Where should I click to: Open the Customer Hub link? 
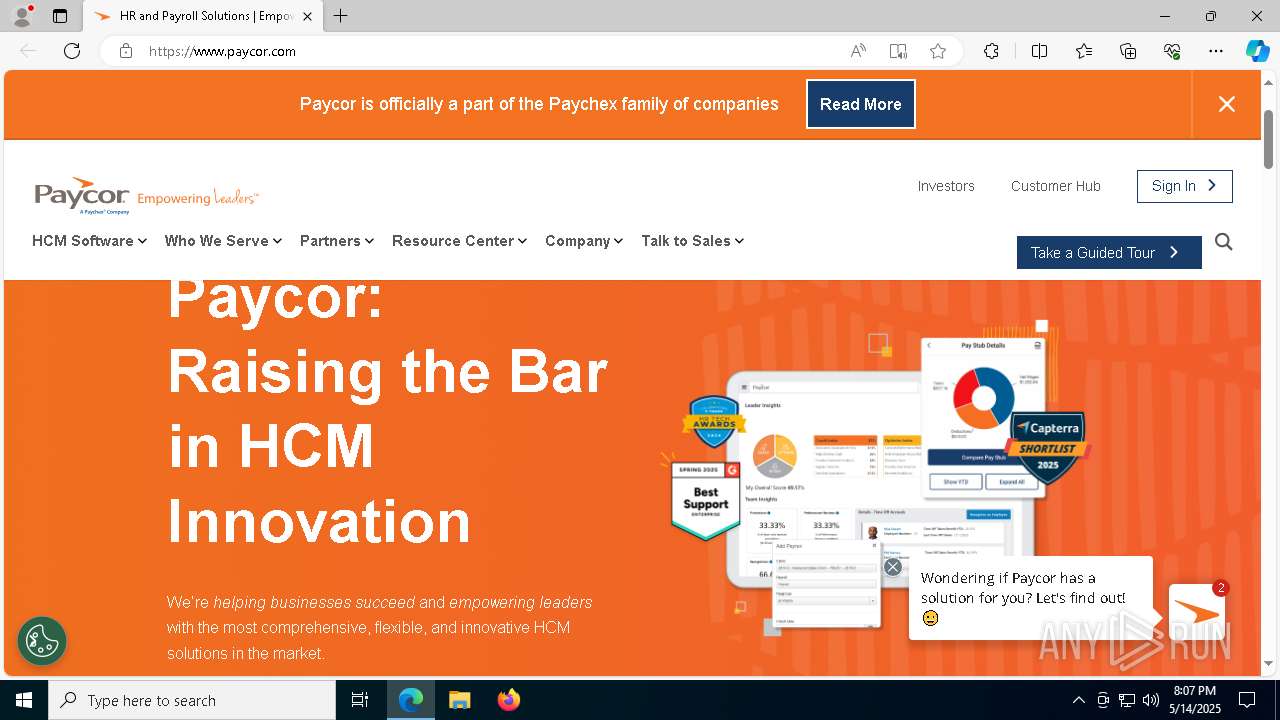point(1056,186)
